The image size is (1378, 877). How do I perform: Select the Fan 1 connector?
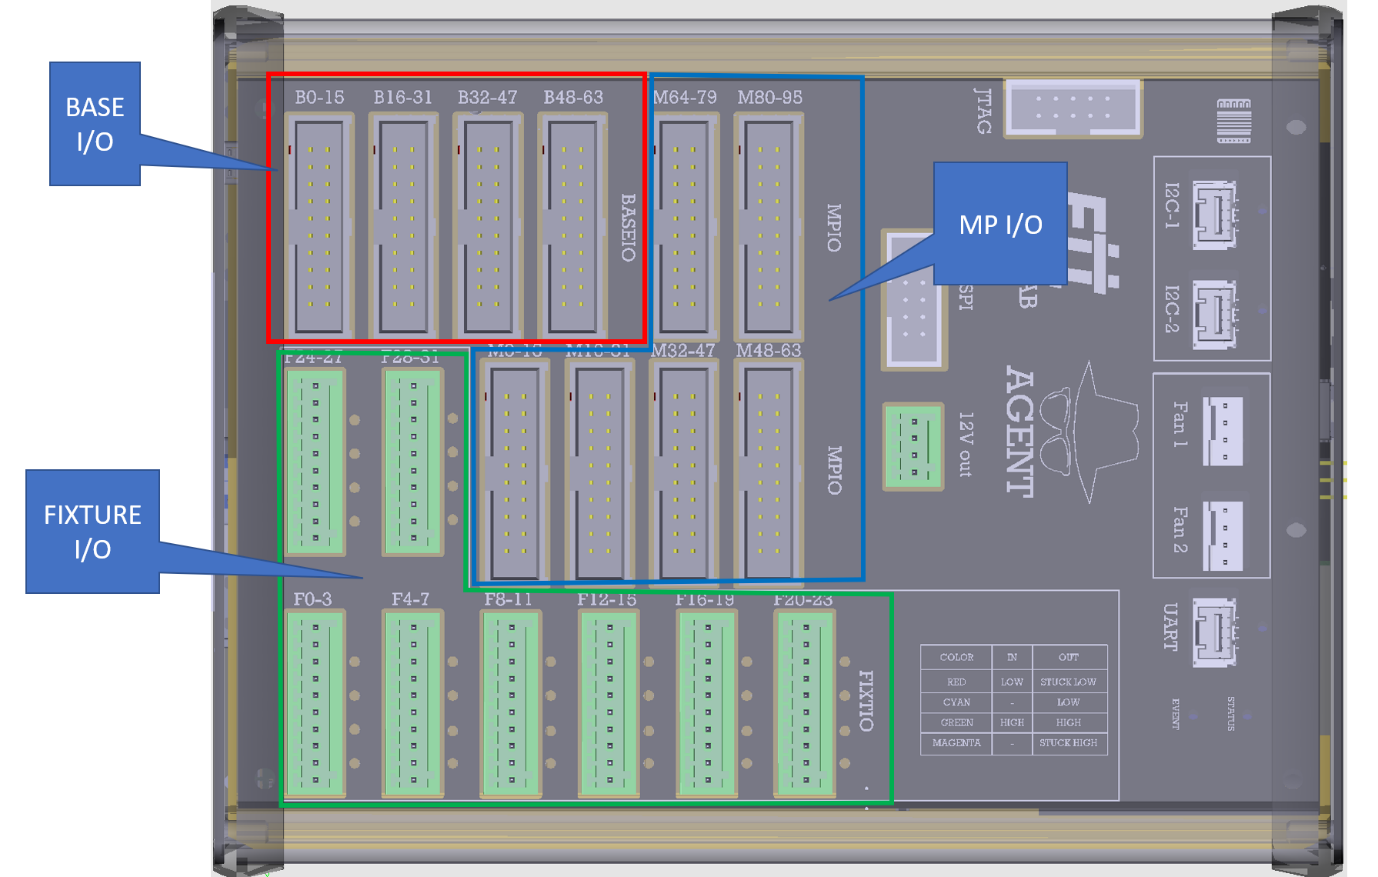pos(1223,430)
